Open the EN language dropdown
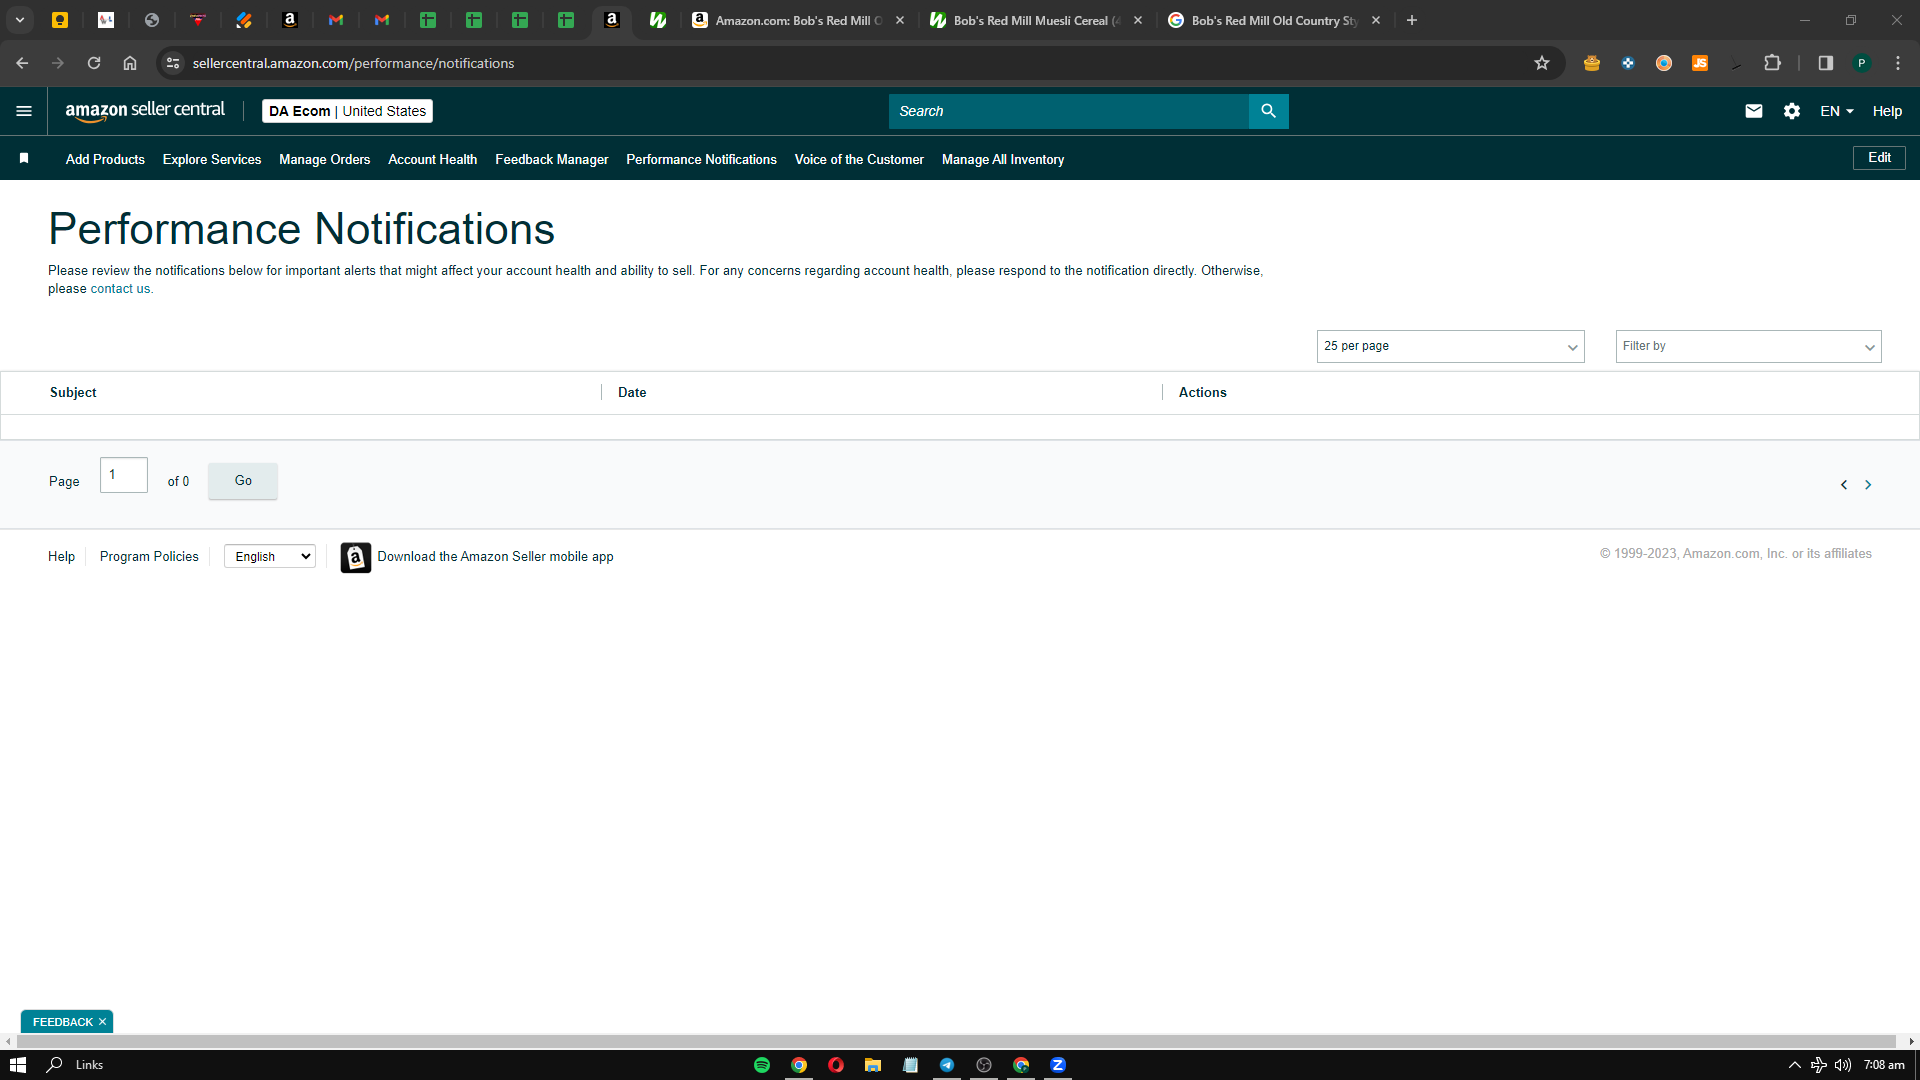 (x=1837, y=111)
